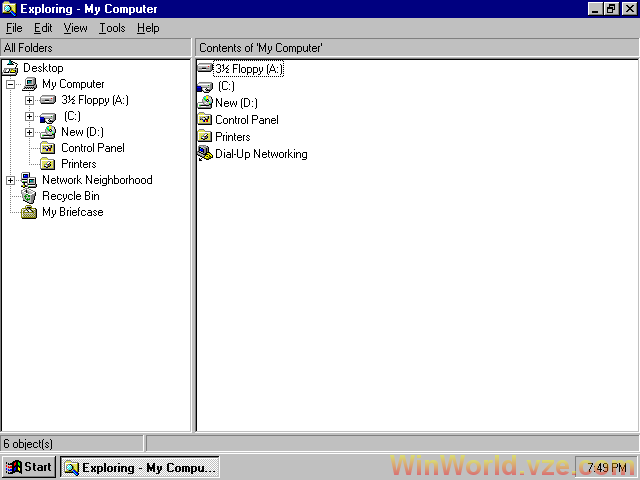Viewport: 640px width, 480px height.
Task: Restore the Explorer window size
Action: pyautogui.click(x=611, y=9)
